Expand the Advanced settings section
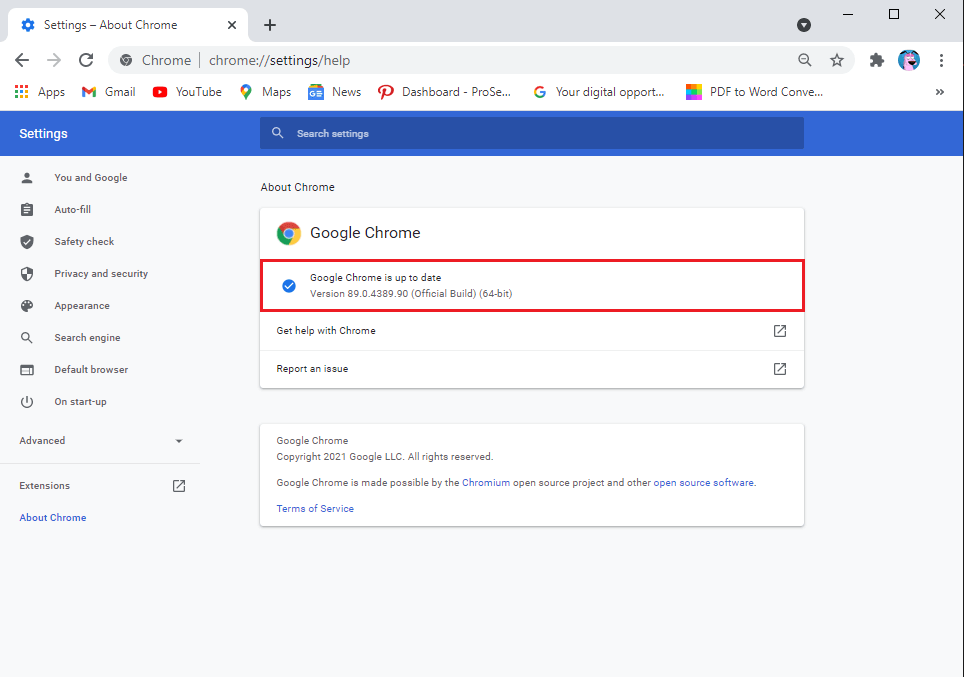 [100, 441]
